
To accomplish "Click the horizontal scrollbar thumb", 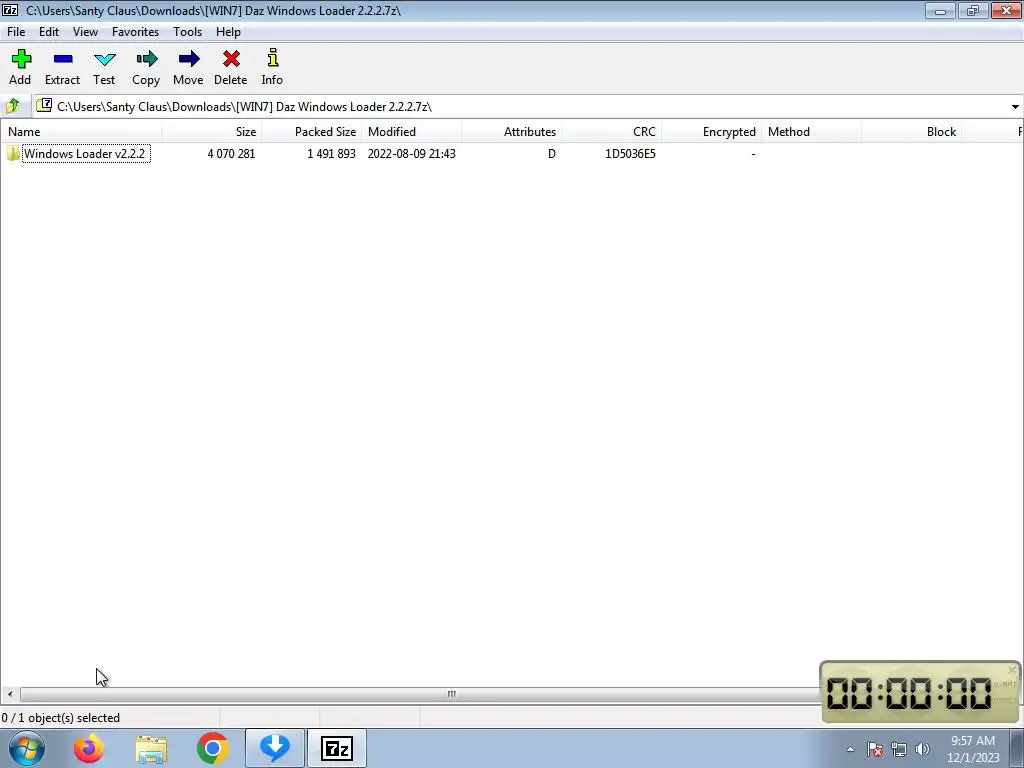I will coord(451,694).
